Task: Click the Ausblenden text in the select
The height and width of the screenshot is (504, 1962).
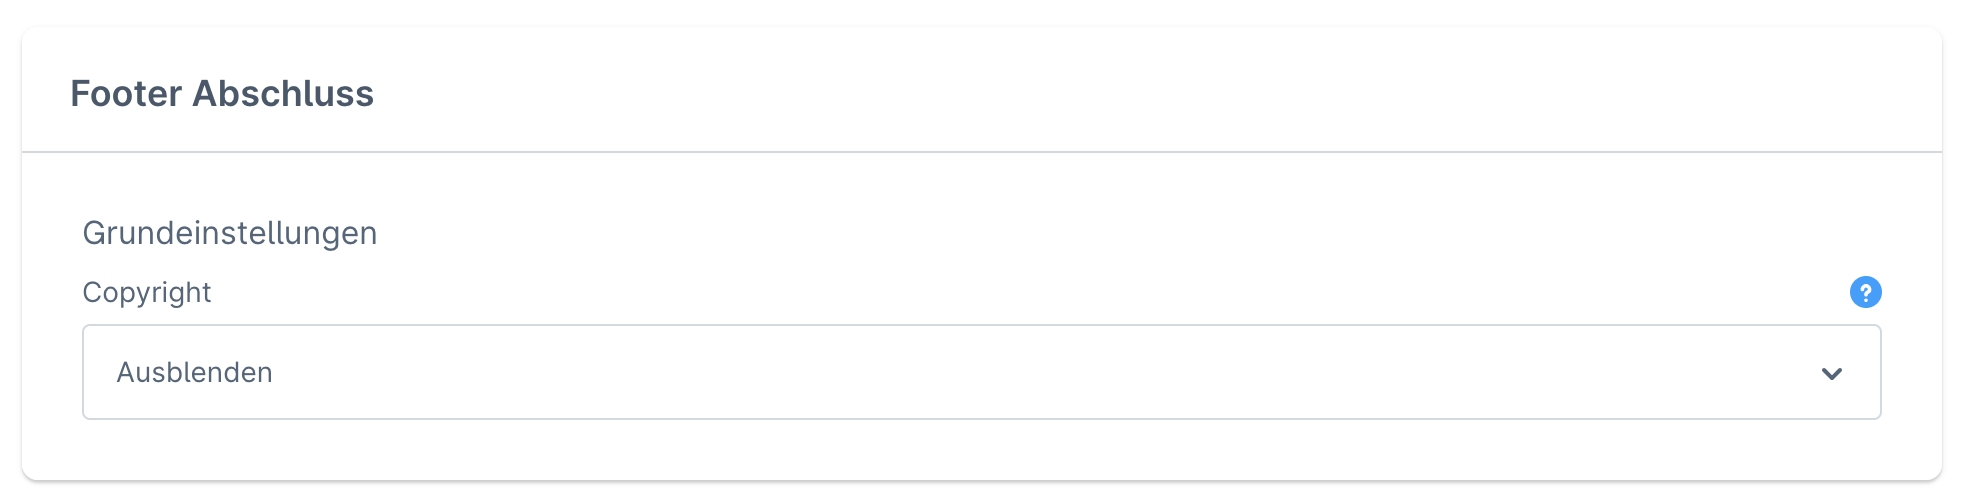Action: point(195,372)
